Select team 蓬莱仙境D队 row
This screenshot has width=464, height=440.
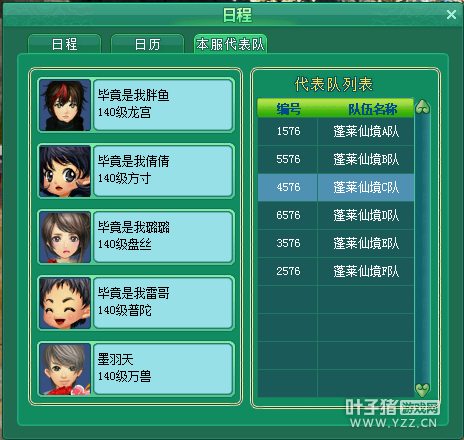336,215
